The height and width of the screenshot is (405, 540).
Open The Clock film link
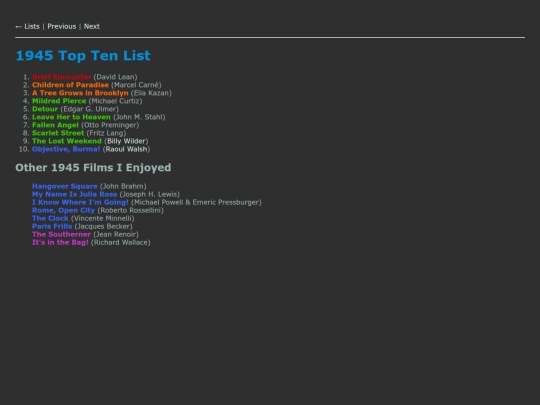pyautogui.click(x=50, y=218)
